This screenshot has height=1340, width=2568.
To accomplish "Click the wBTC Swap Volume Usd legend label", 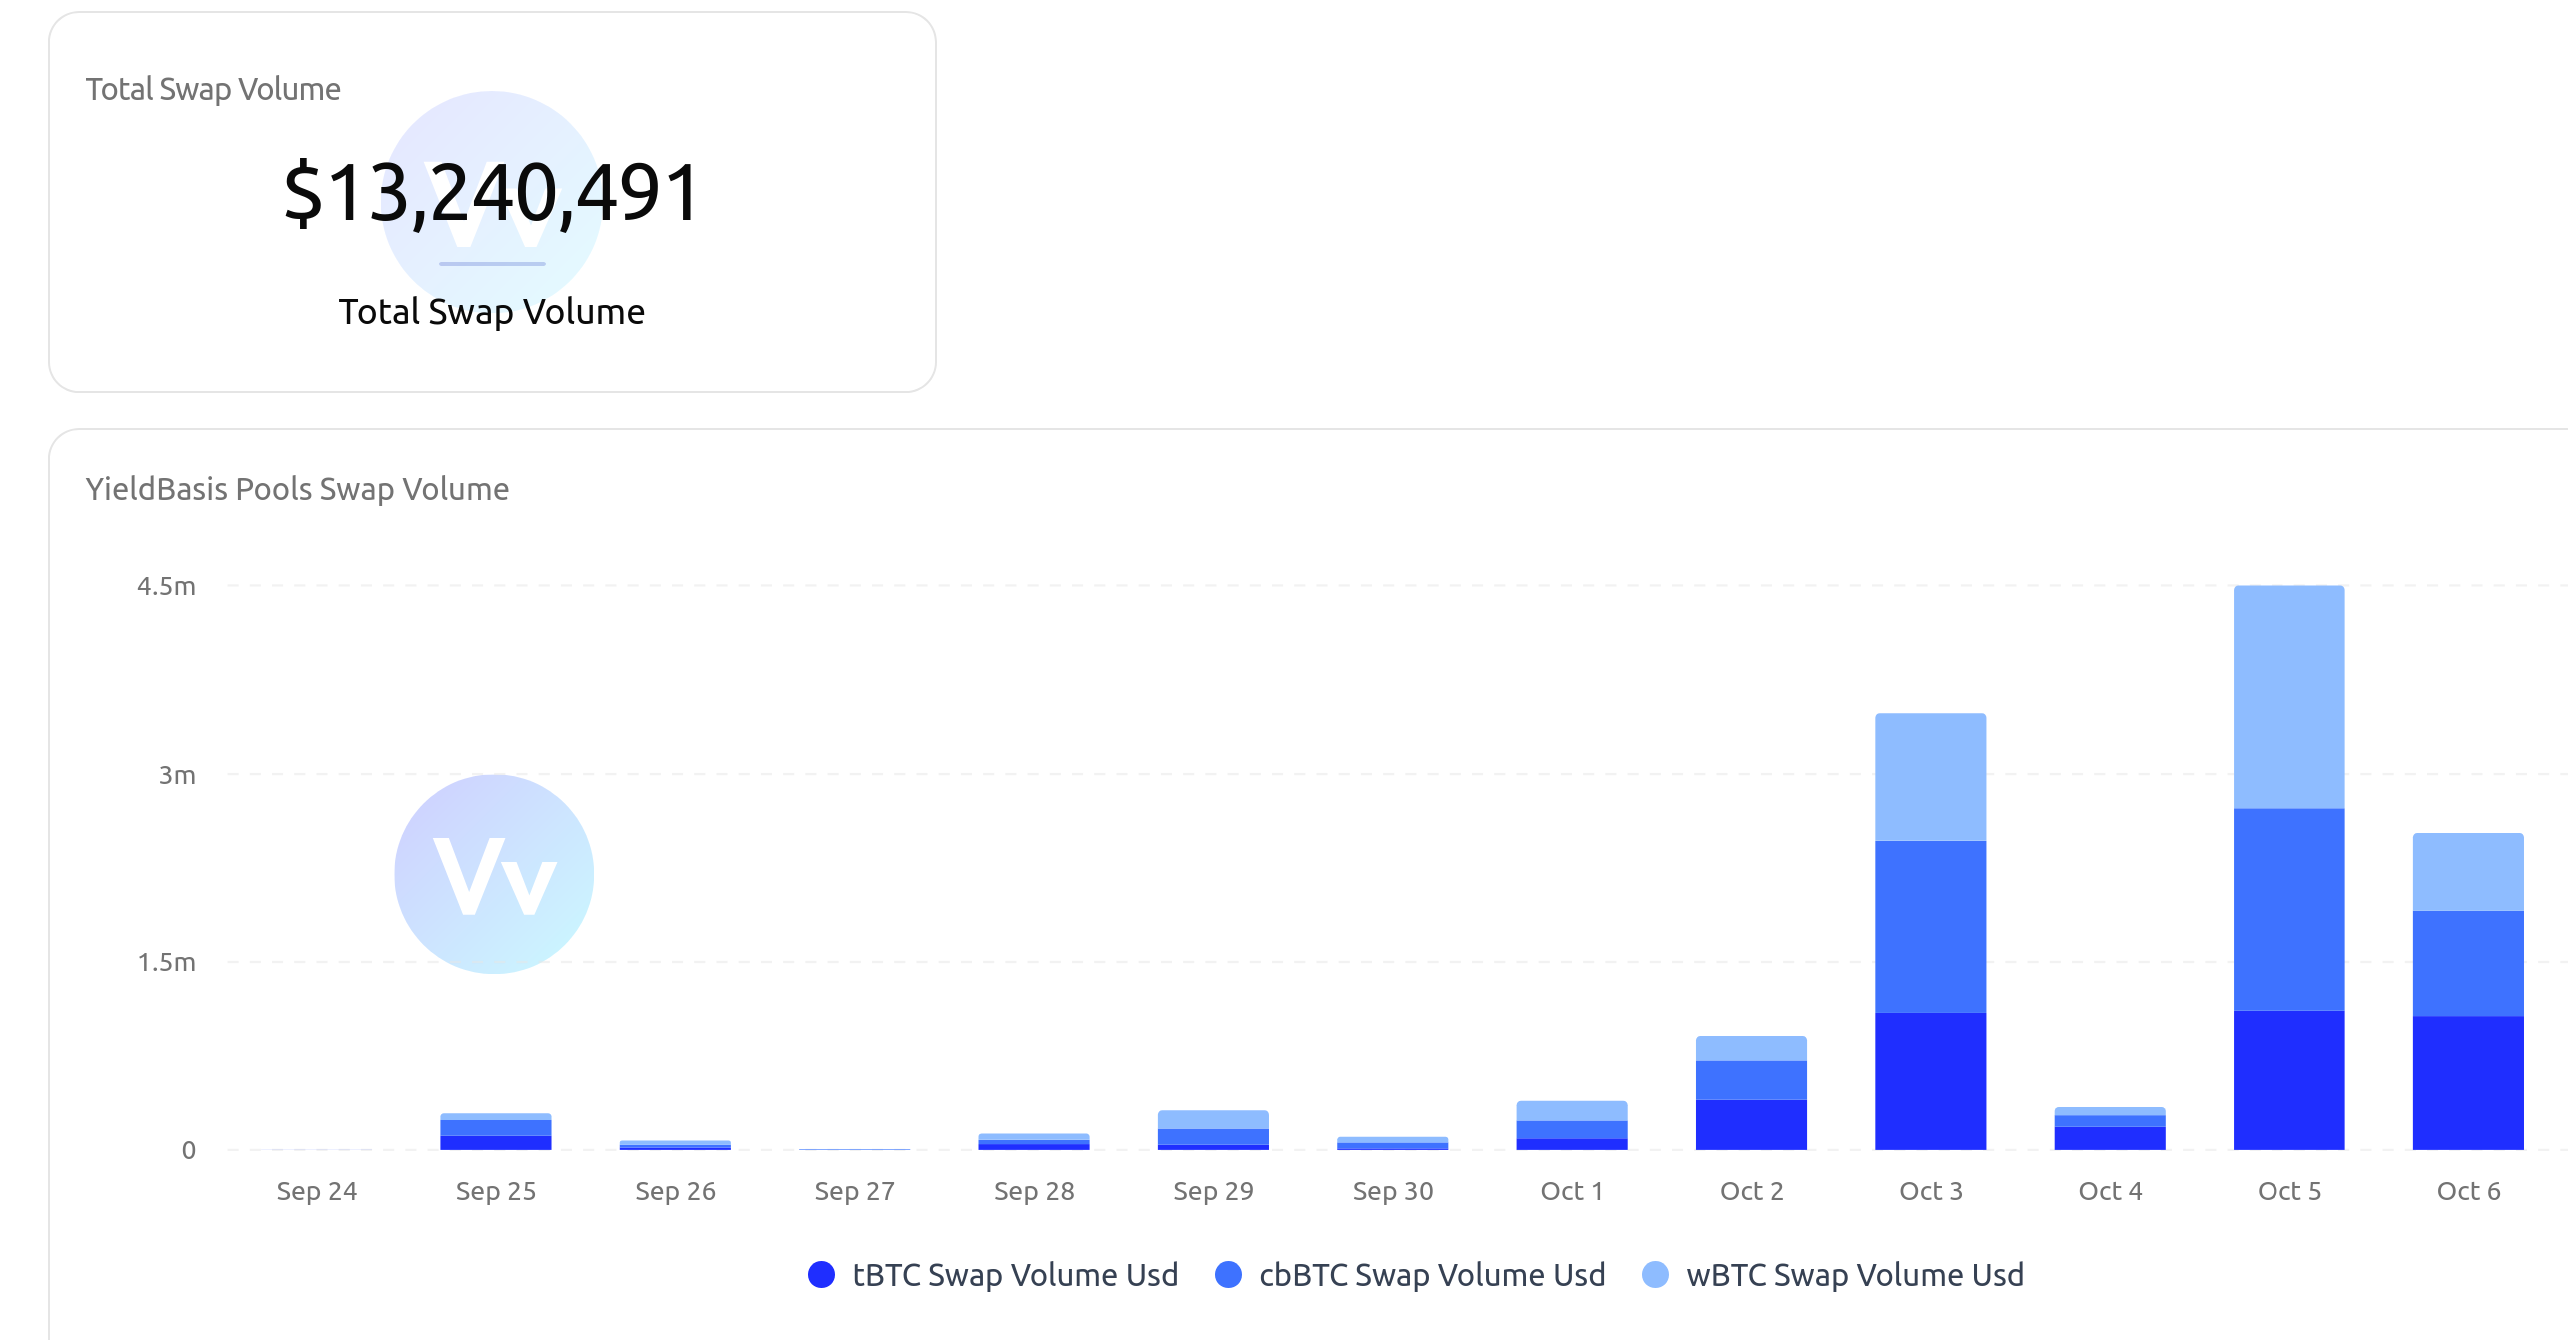I will click(x=1854, y=1274).
